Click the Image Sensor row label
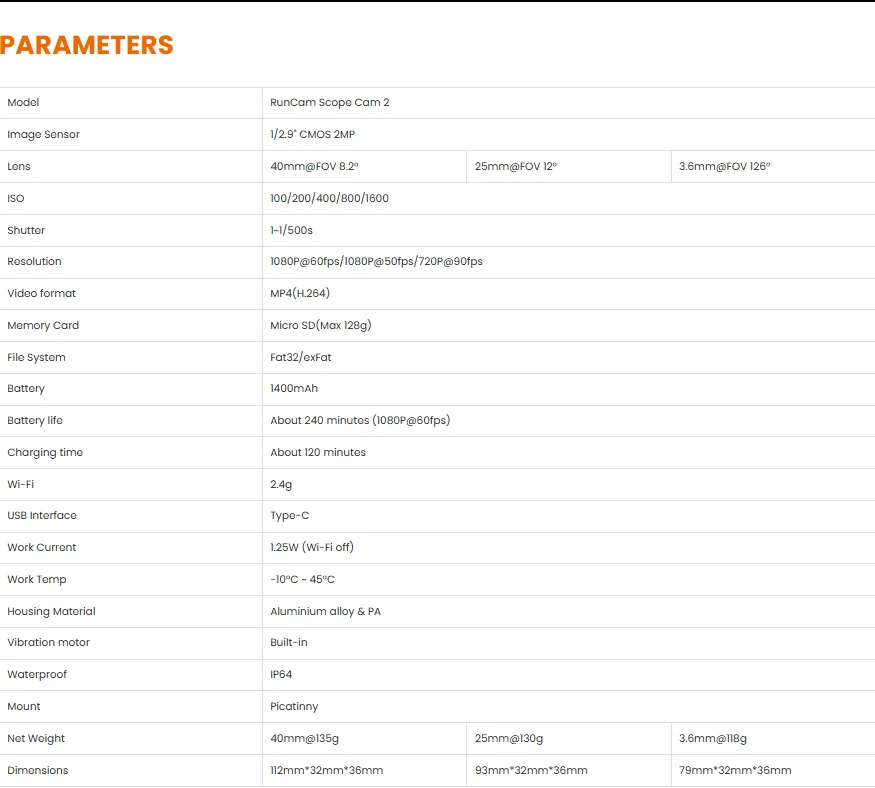 [43, 134]
